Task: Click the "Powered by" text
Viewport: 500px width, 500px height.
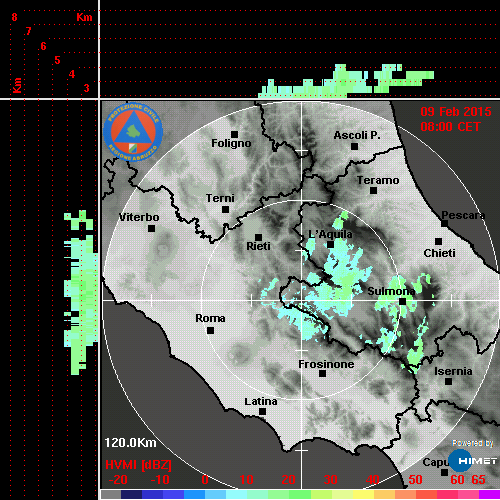Action: 473,443
